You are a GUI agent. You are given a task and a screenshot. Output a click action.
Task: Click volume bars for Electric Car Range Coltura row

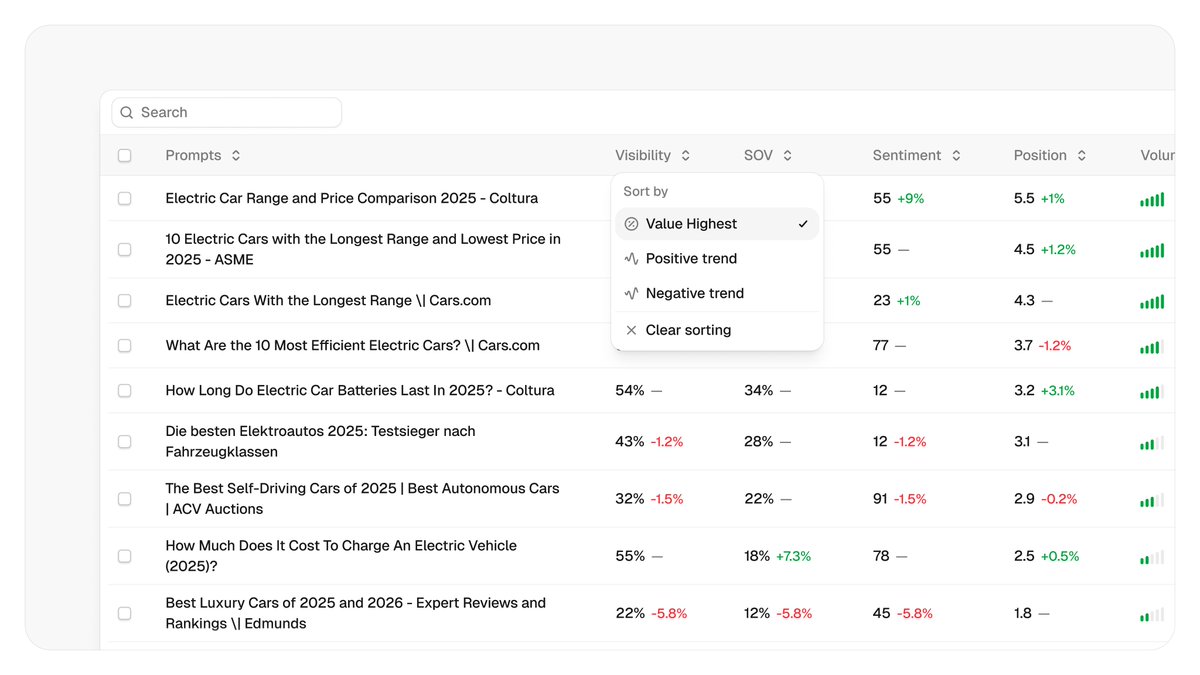1152,199
